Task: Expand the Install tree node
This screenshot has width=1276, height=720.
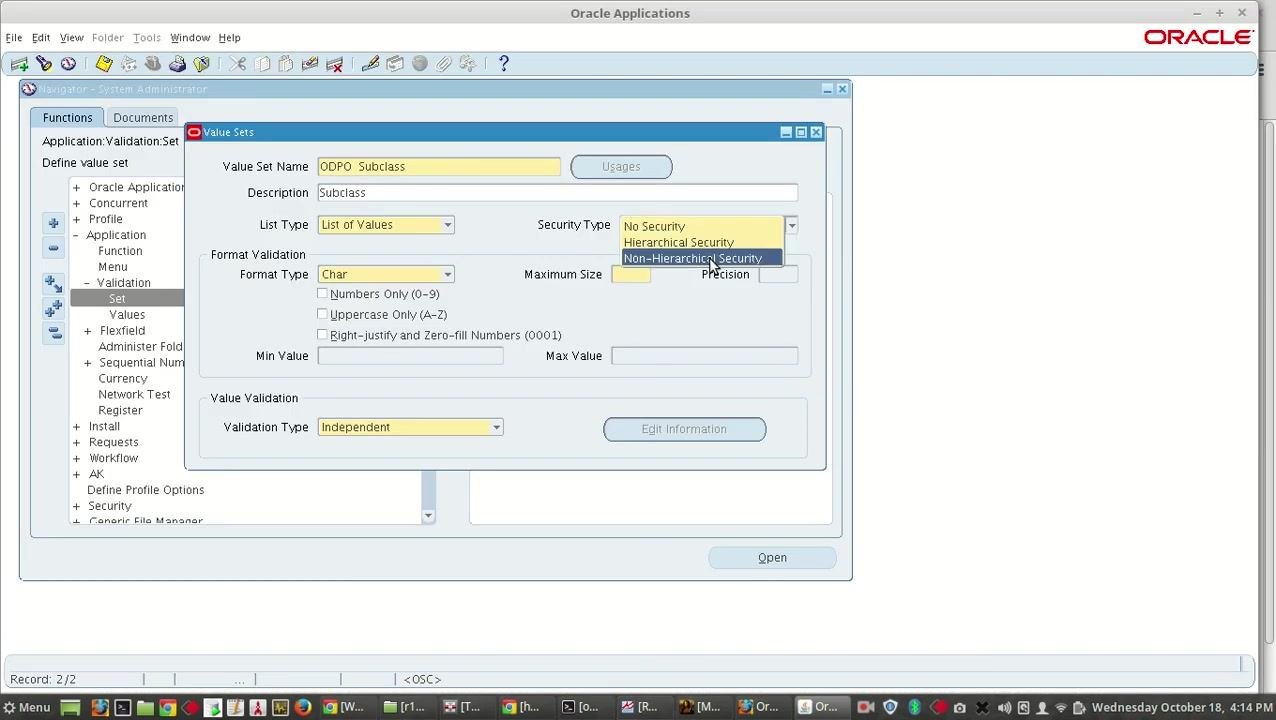Action: pos(76,427)
